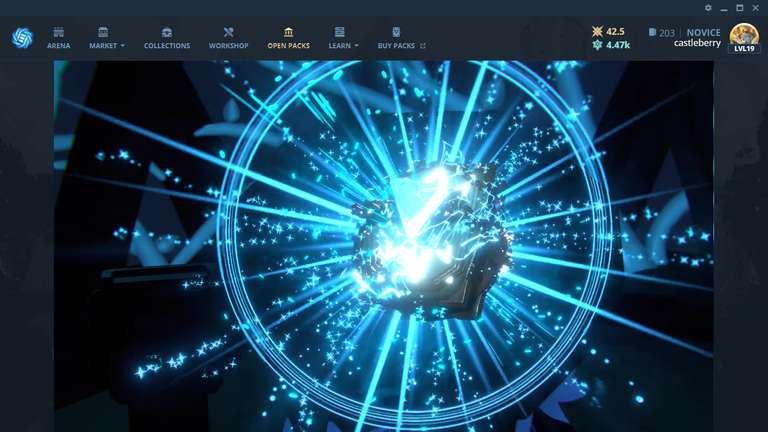
Task: Maximize the application window
Action: [x=740, y=8]
